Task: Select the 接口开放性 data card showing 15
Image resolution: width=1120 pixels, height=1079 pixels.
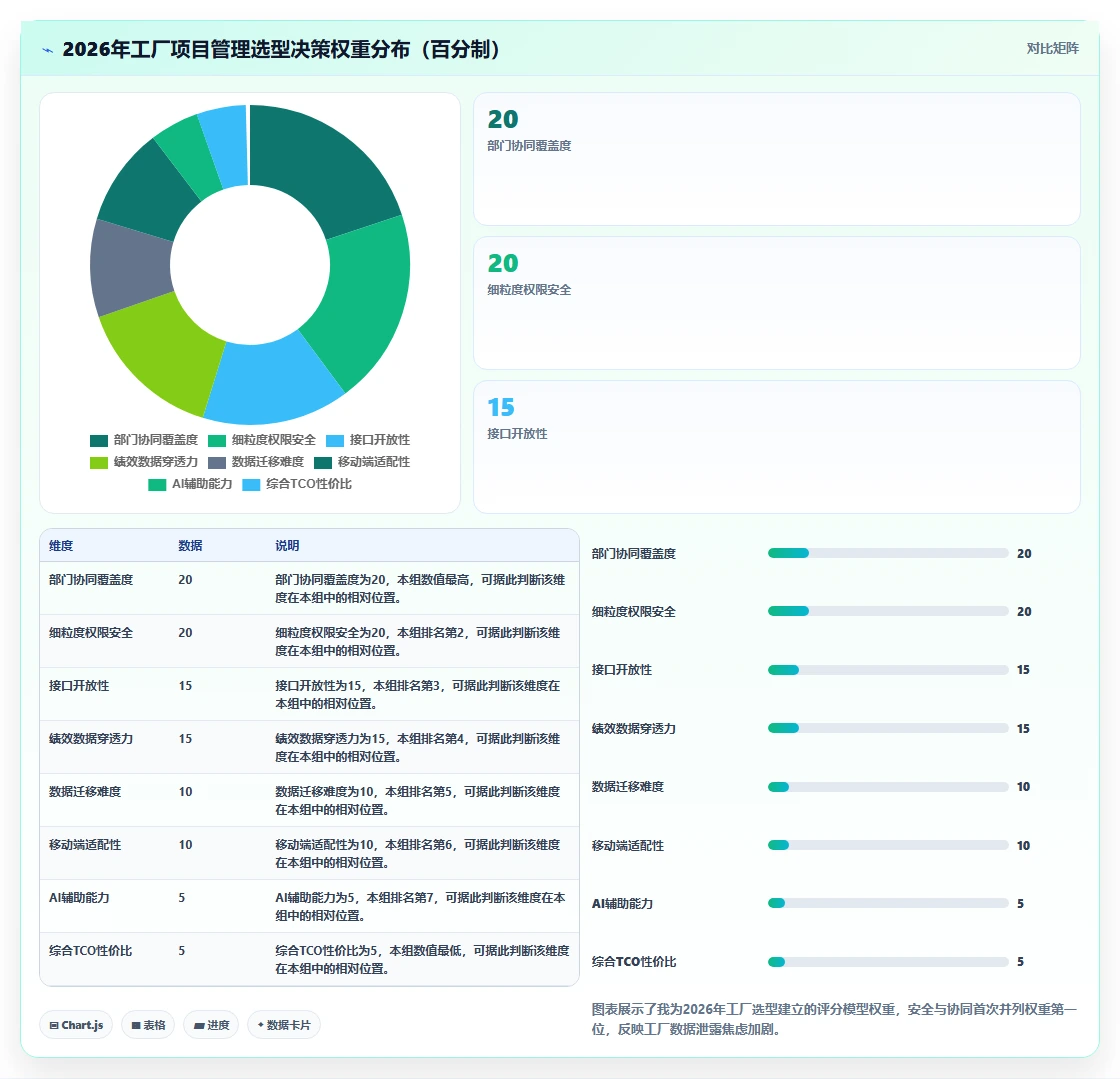Action: [776, 447]
